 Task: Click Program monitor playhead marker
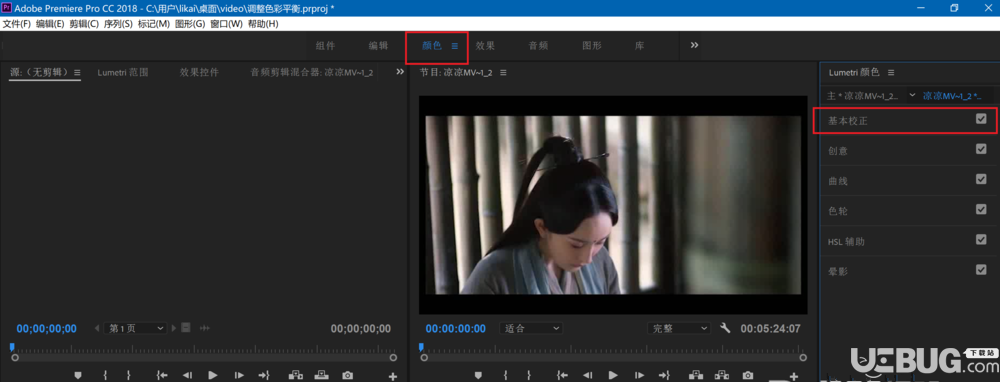(x=421, y=347)
